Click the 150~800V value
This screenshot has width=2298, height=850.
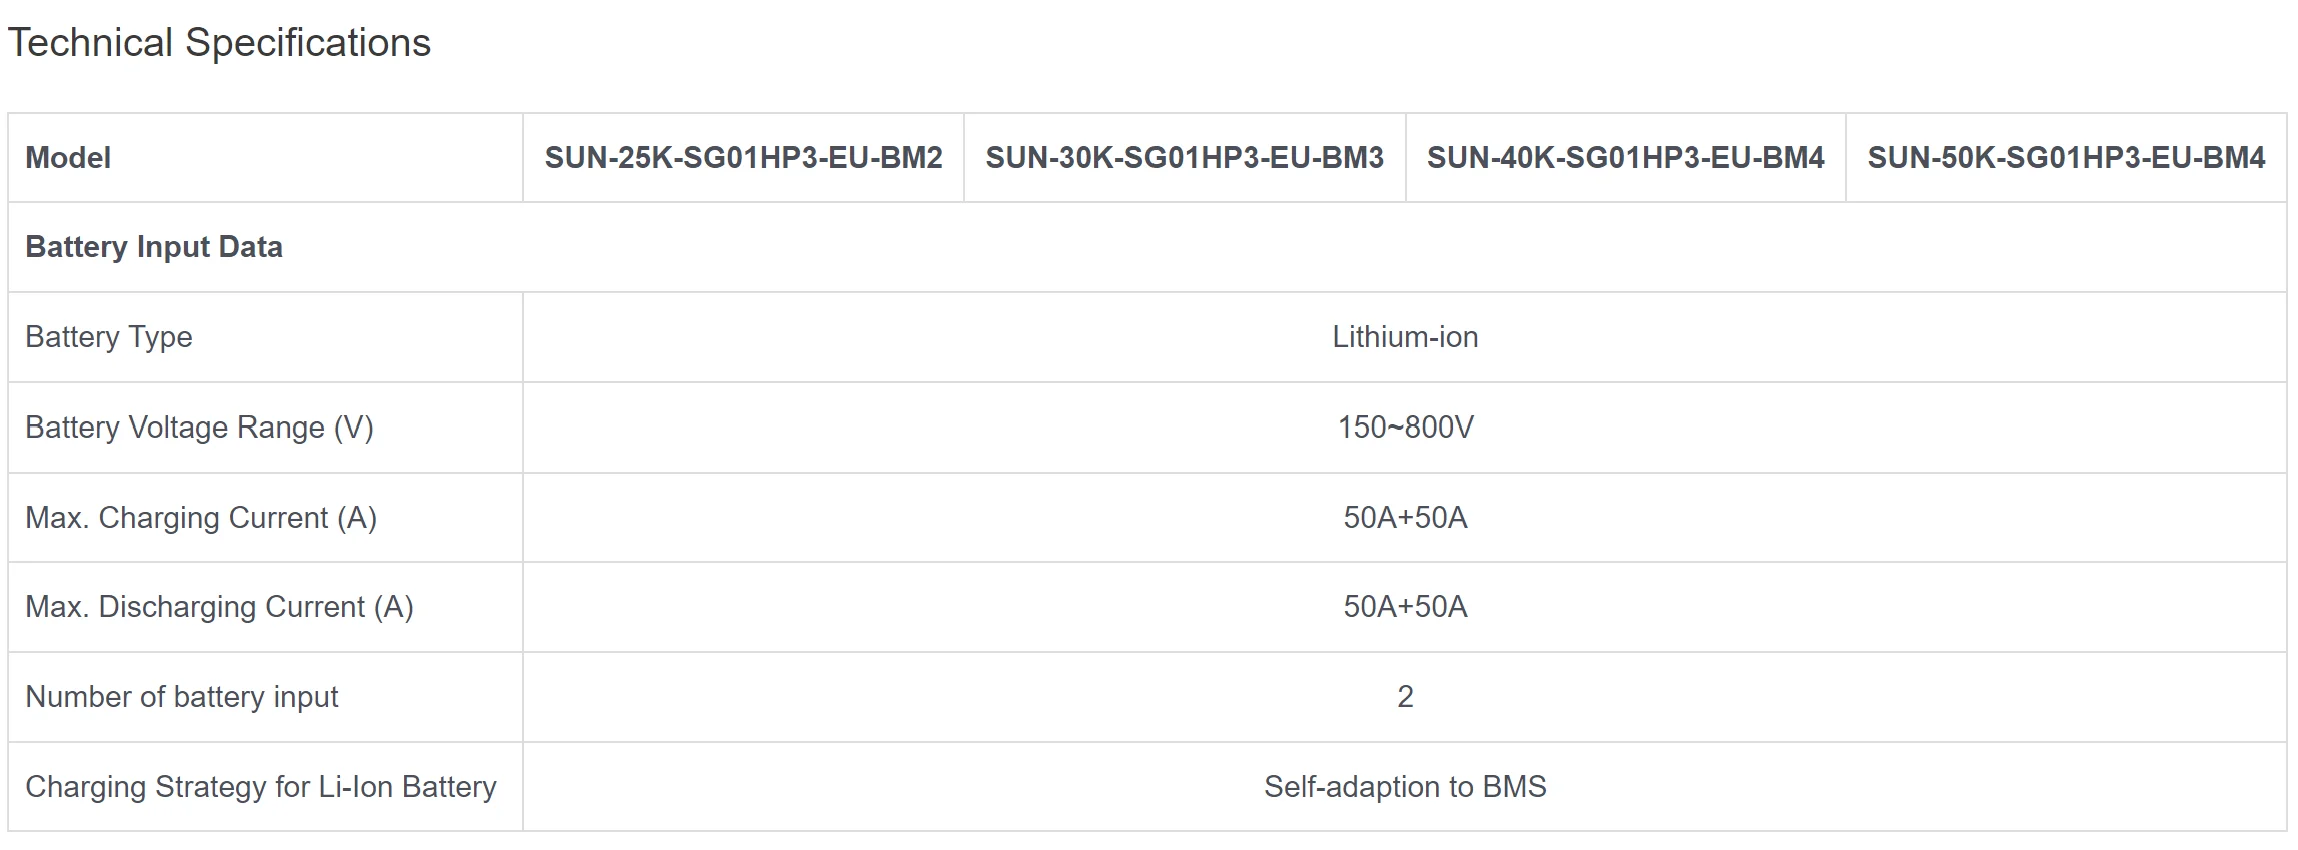tap(1405, 428)
